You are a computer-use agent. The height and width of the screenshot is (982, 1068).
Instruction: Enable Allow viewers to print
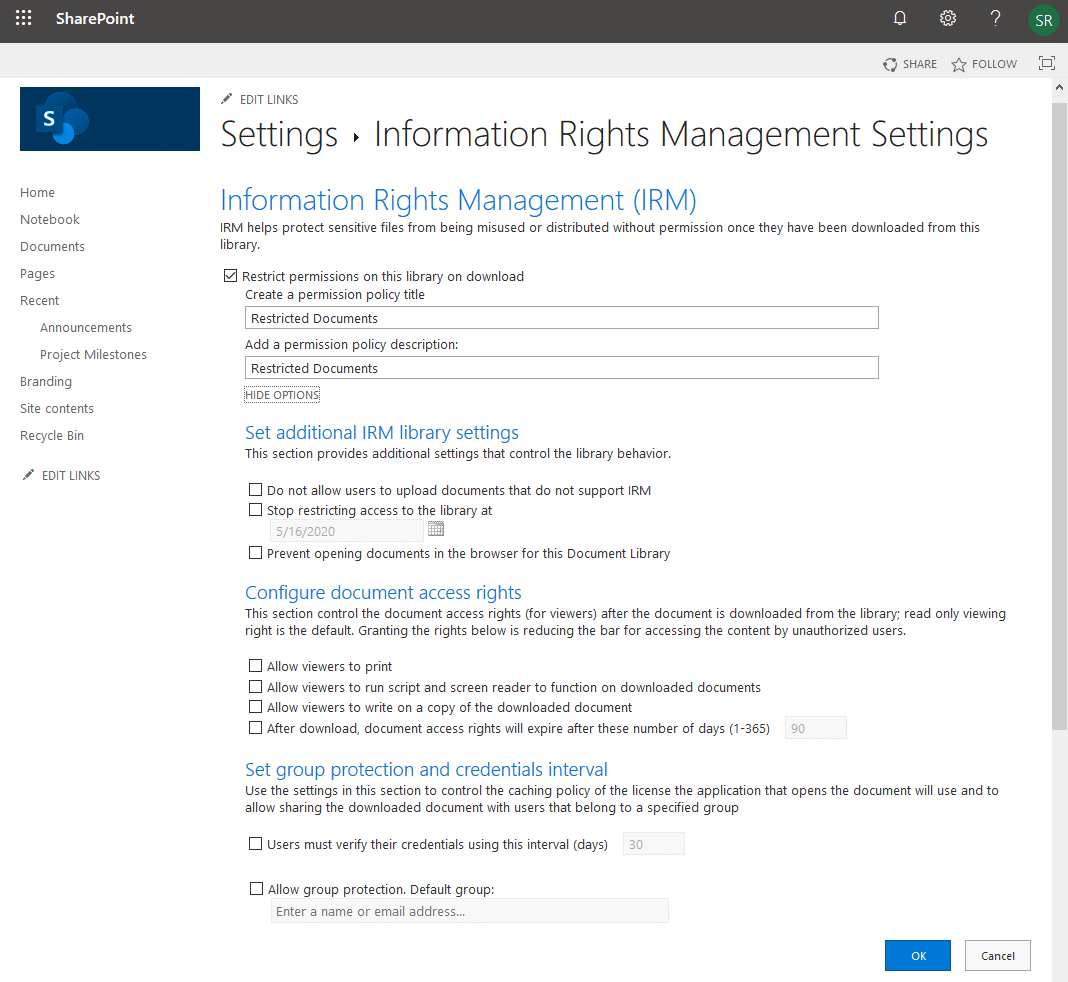pos(256,665)
